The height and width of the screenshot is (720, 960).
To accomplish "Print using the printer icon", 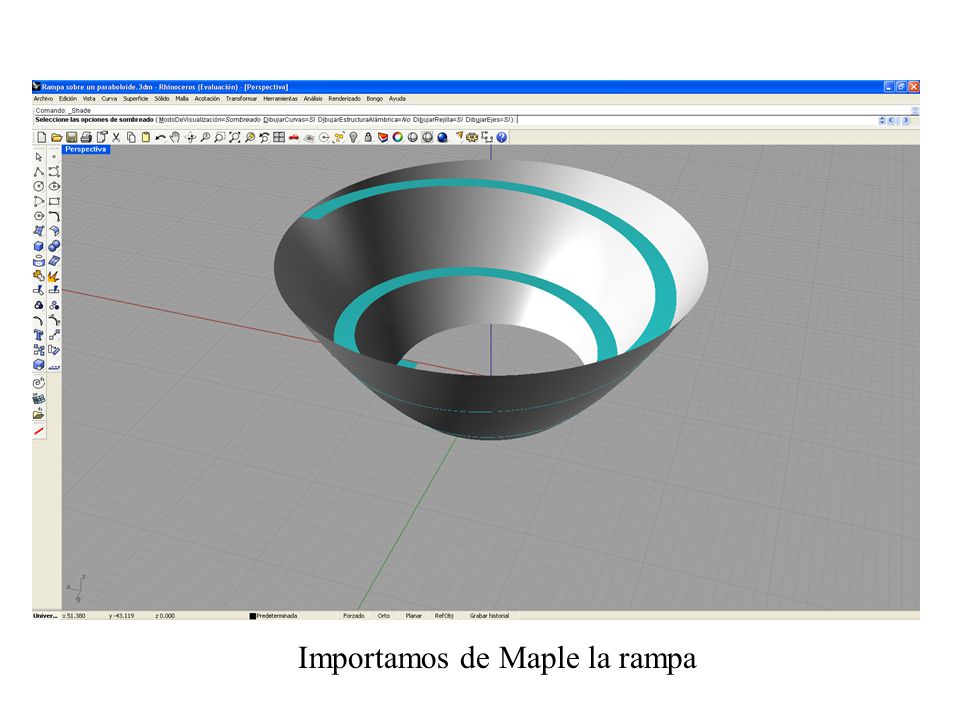I will (86, 138).
